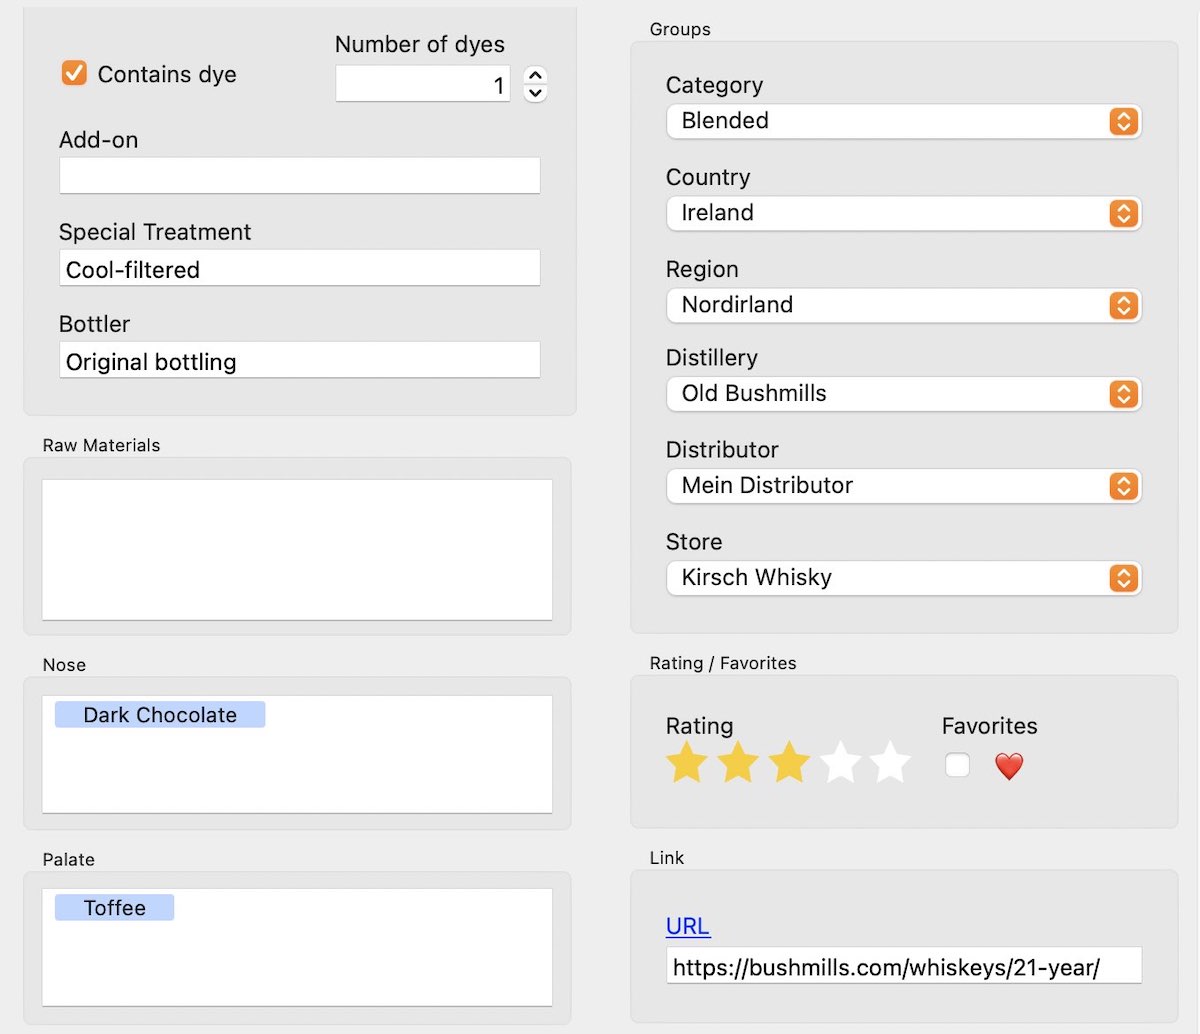
Task: Set rating to four stars
Action: 840,763
